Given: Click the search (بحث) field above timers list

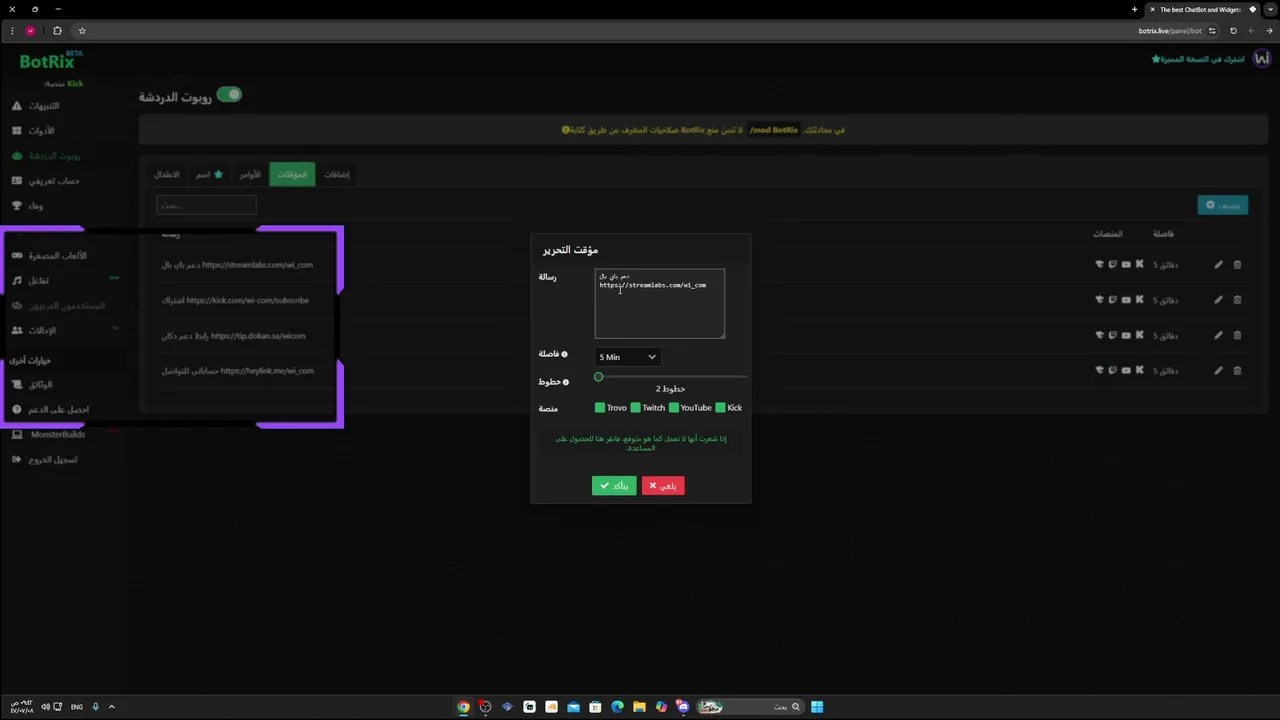Looking at the screenshot, I should 206,205.
